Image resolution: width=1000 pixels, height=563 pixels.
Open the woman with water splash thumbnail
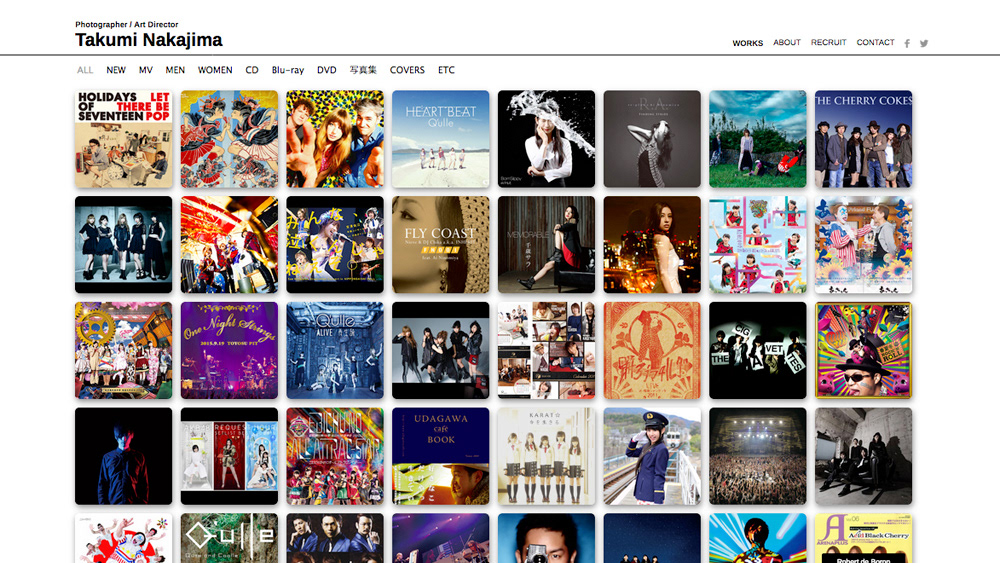coord(547,139)
